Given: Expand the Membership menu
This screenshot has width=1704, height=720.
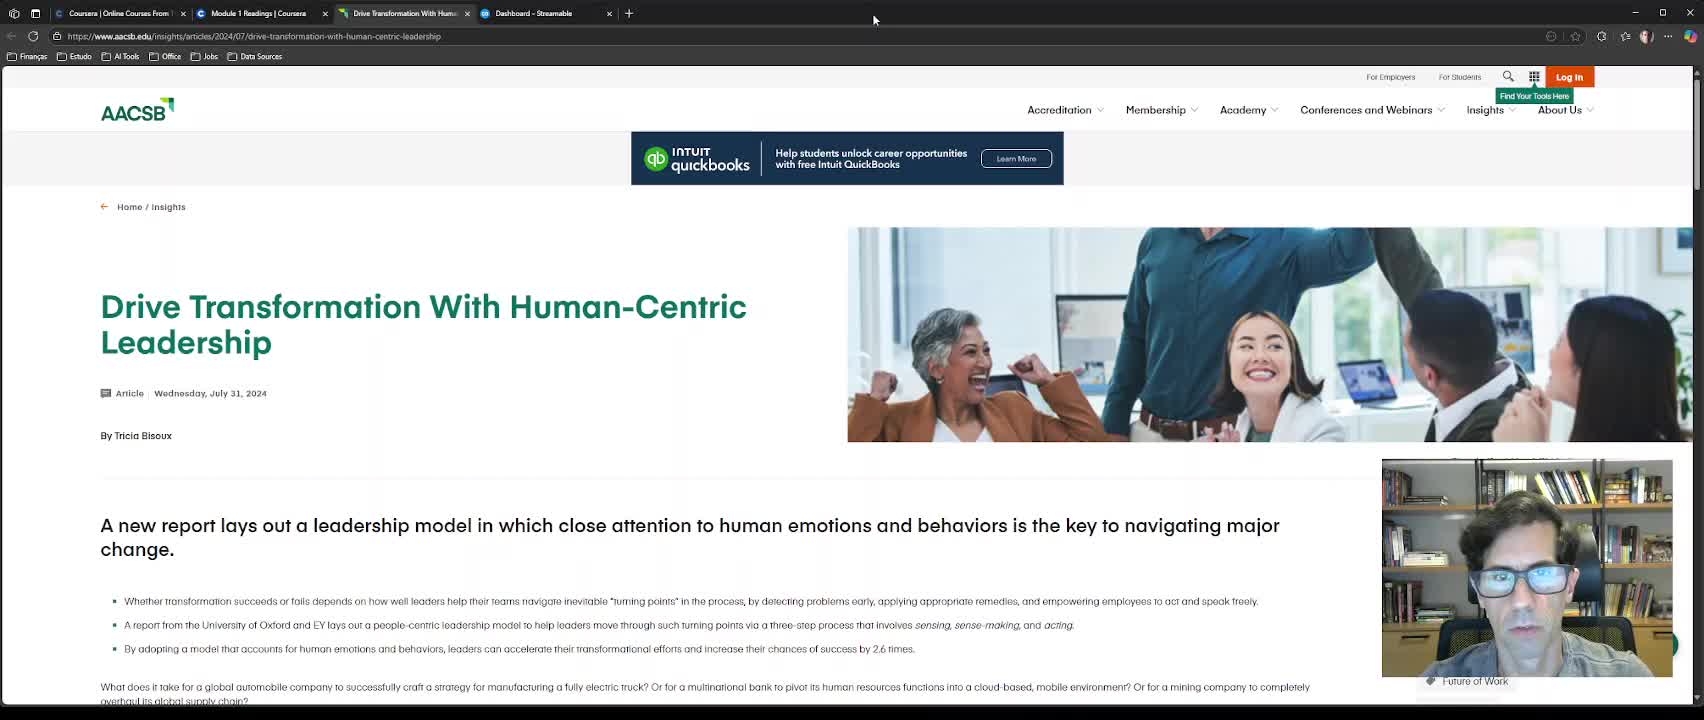Looking at the screenshot, I should tap(1161, 110).
